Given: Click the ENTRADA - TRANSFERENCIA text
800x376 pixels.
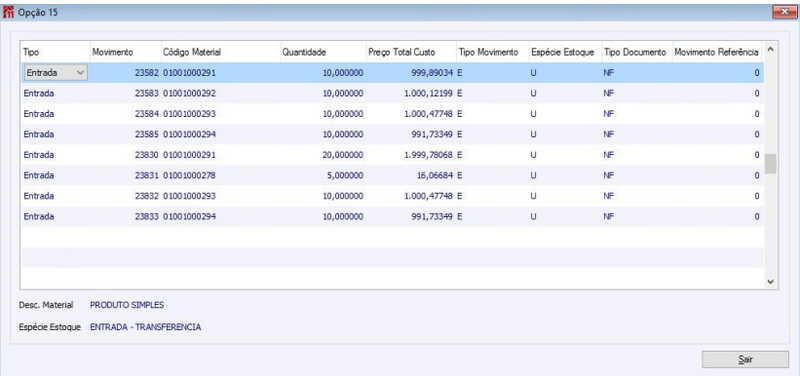Looking at the screenshot, I should pyautogui.click(x=145, y=327).
